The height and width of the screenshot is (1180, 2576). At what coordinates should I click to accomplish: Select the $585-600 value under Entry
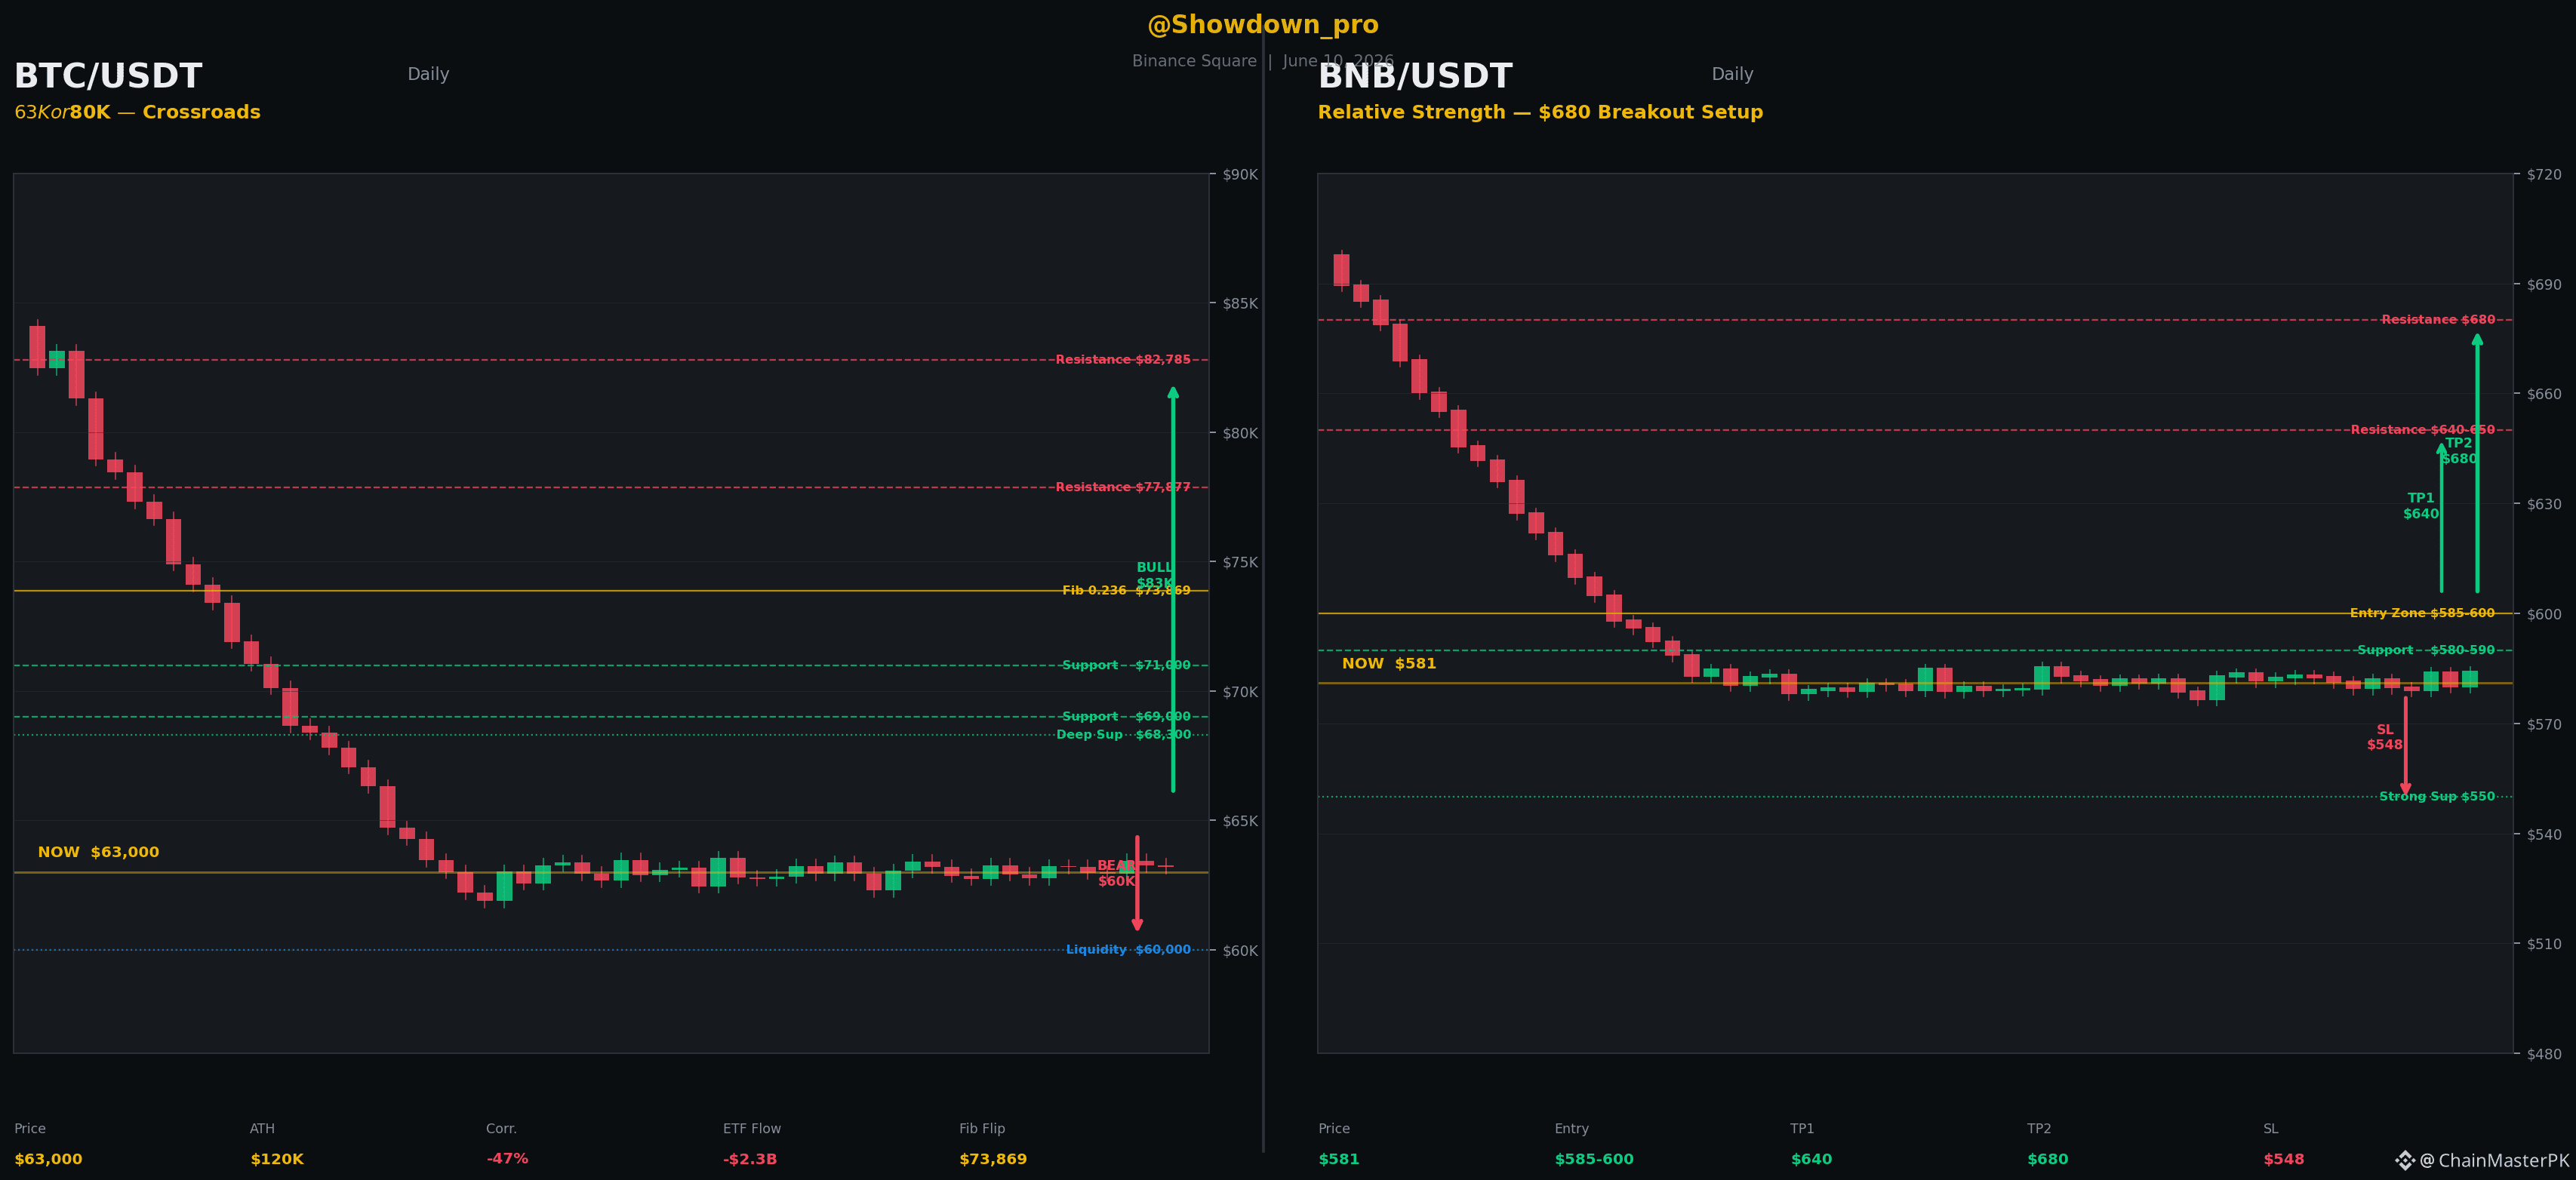click(x=1594, y=1159)
